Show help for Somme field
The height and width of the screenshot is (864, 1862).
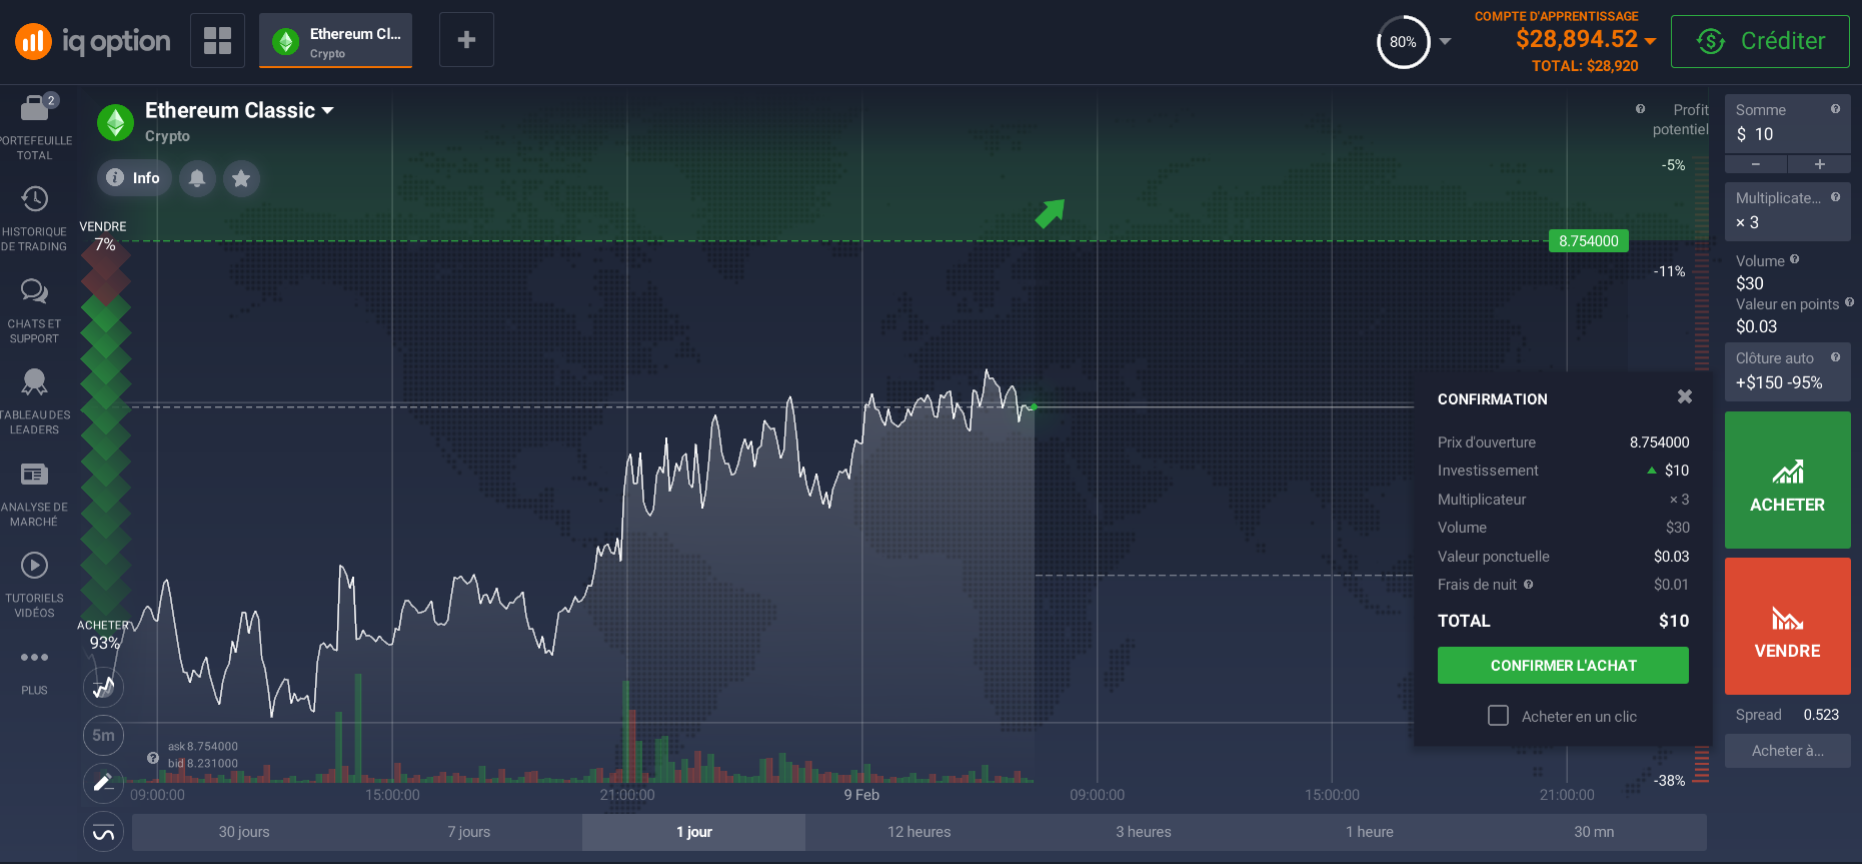pos(1835,109)
